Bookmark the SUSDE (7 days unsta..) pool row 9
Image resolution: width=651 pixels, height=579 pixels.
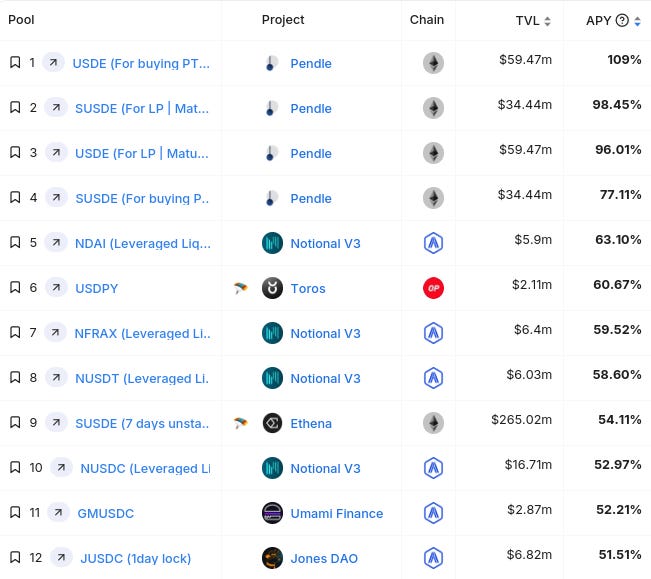pyautogui.click(x=15, y=422)
